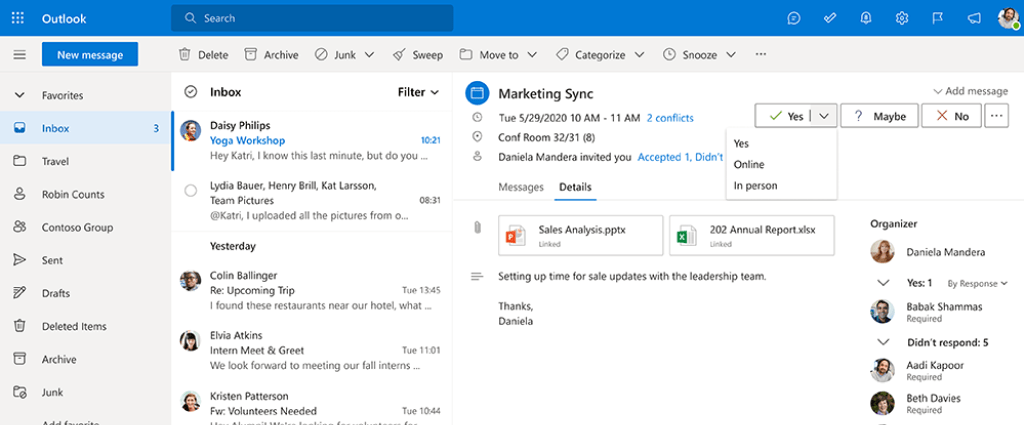1024x425 pixels.
Task: Open the account profile picture
Action: (1009, 18)
